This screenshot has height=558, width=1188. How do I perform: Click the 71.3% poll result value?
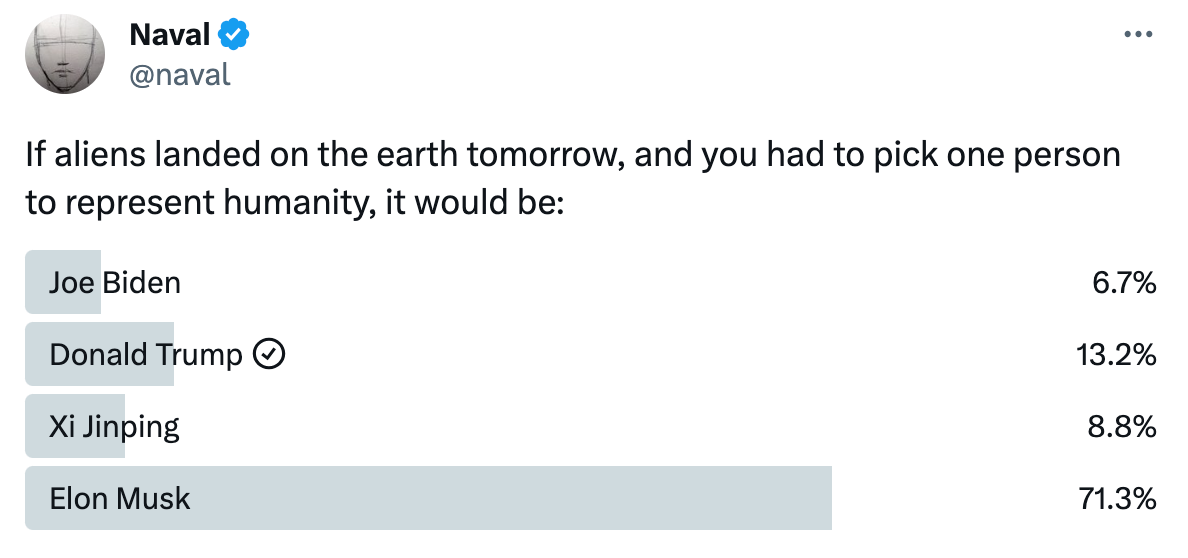(x=1118, y=498)
